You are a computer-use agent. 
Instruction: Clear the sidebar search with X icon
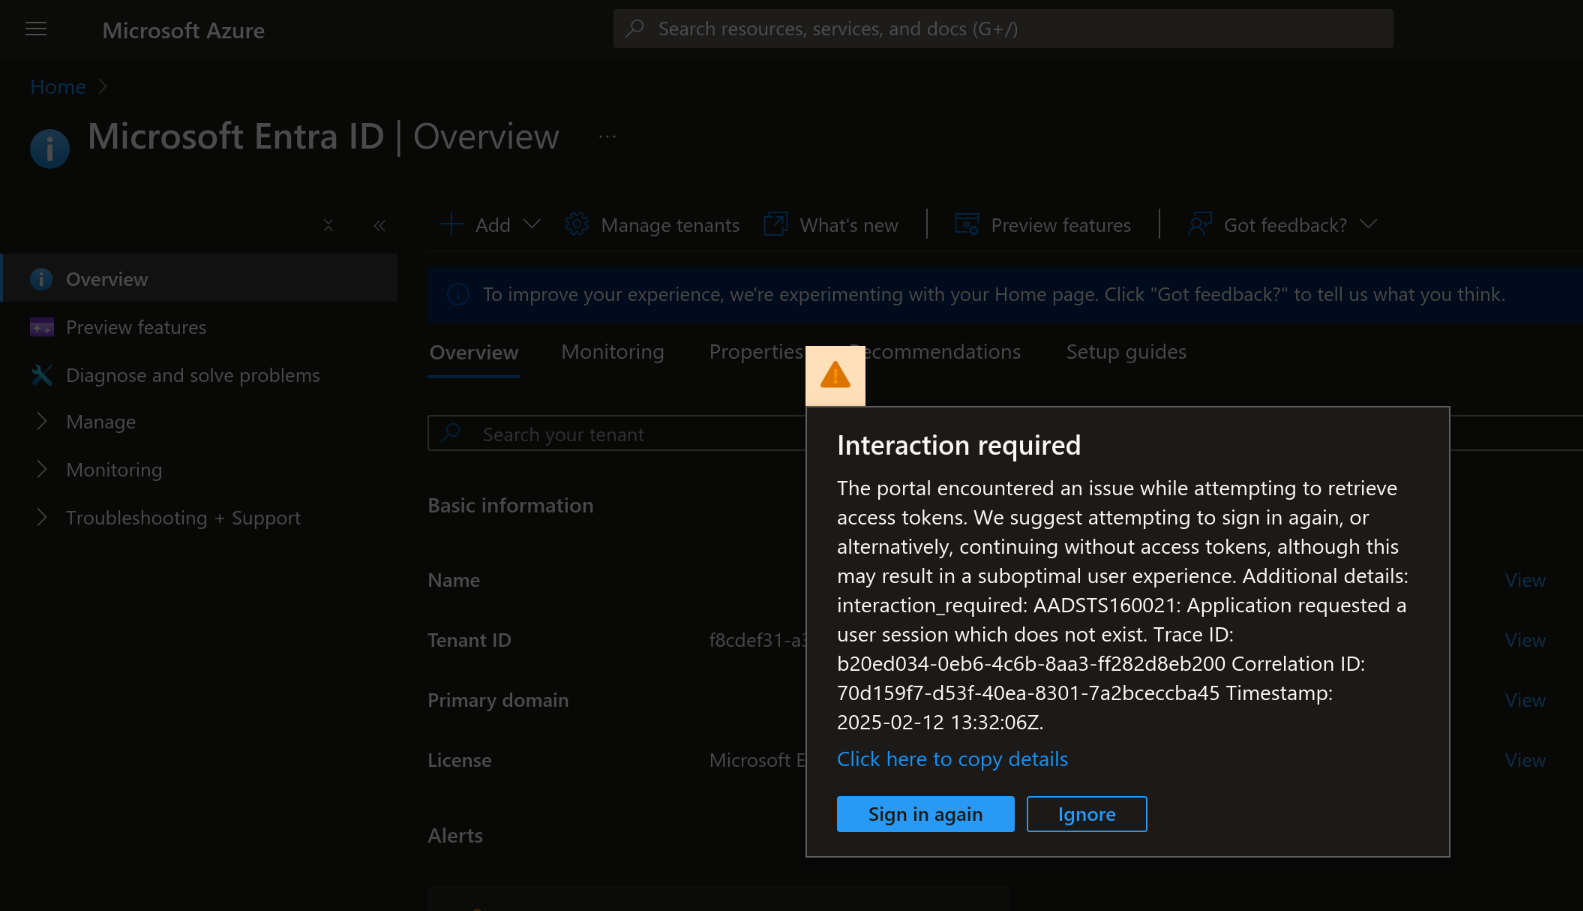[x=328, y=226]
